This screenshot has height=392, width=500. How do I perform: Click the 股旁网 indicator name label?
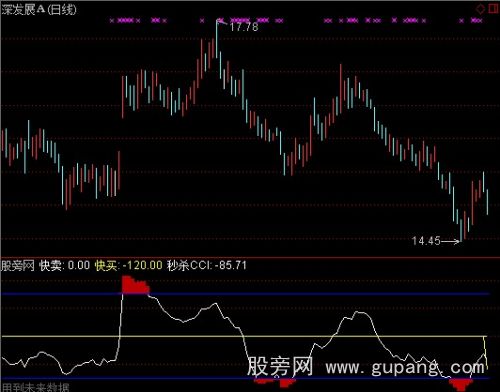[18, 266]
